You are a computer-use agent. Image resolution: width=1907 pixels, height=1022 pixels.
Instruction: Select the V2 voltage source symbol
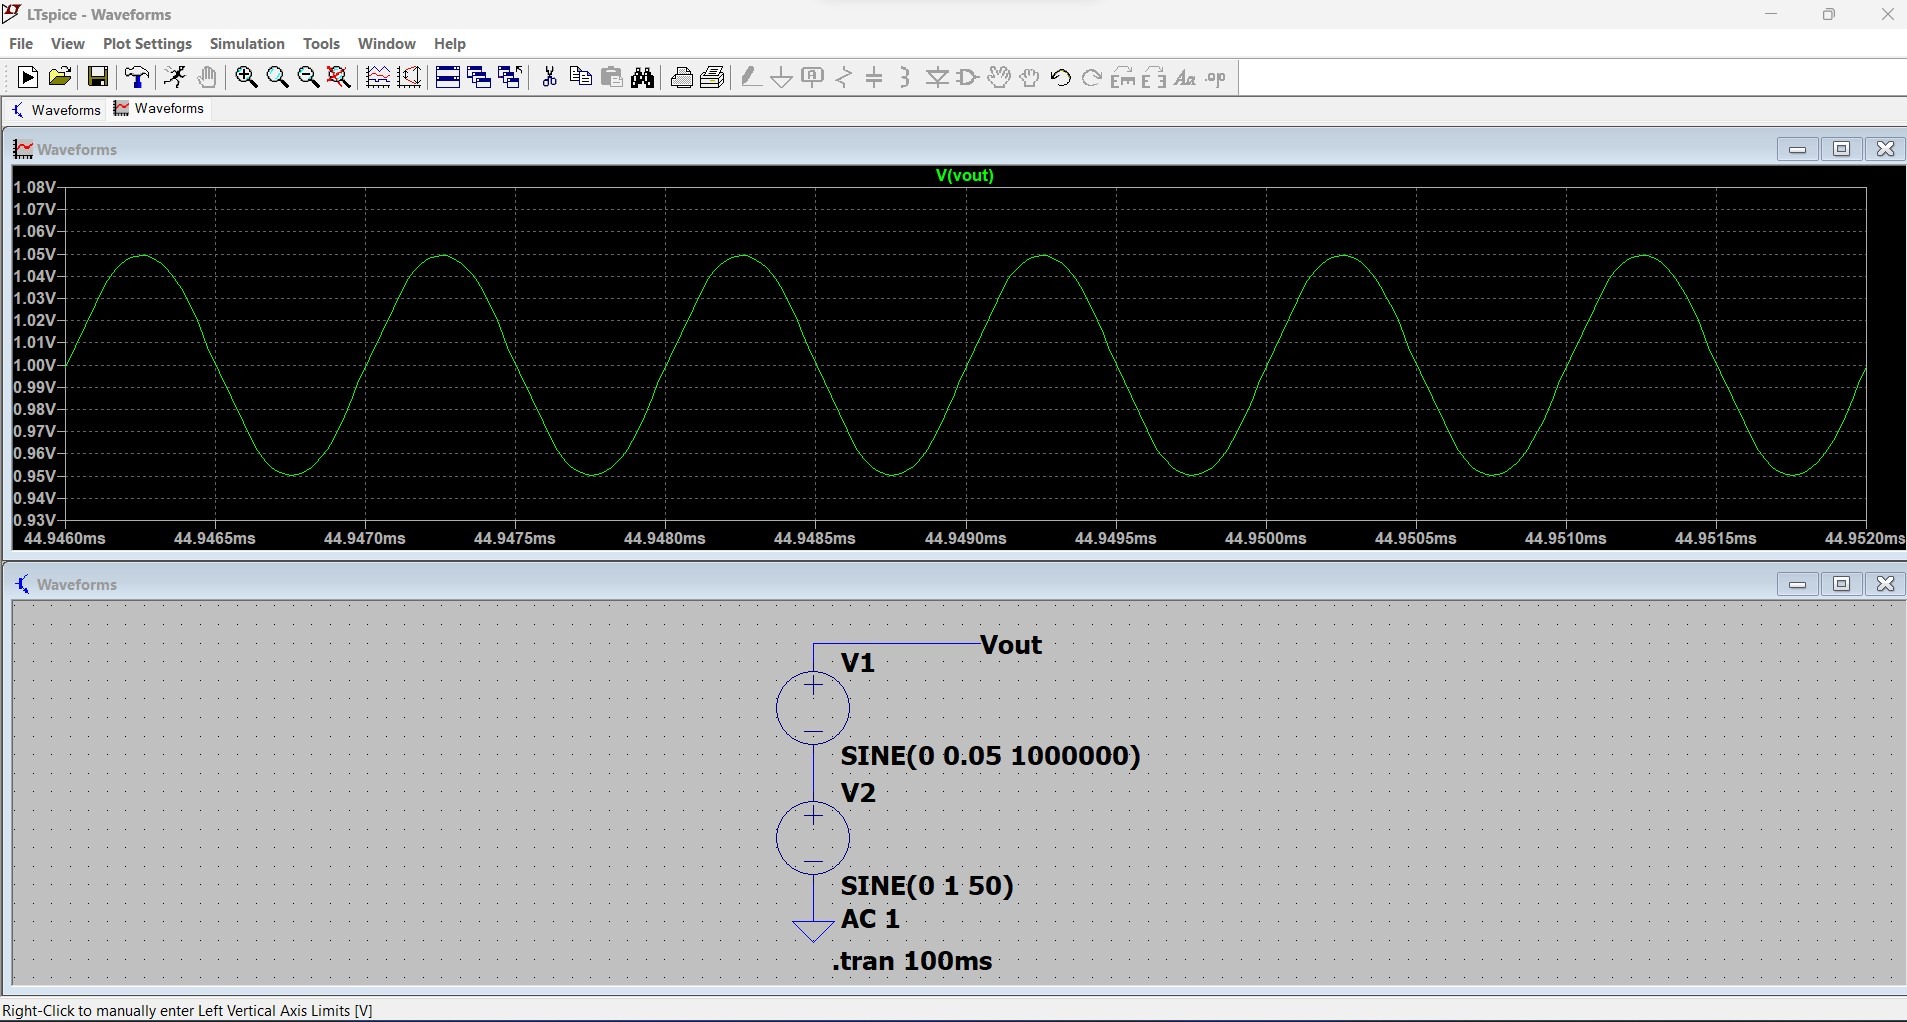[x=813, y=838]
